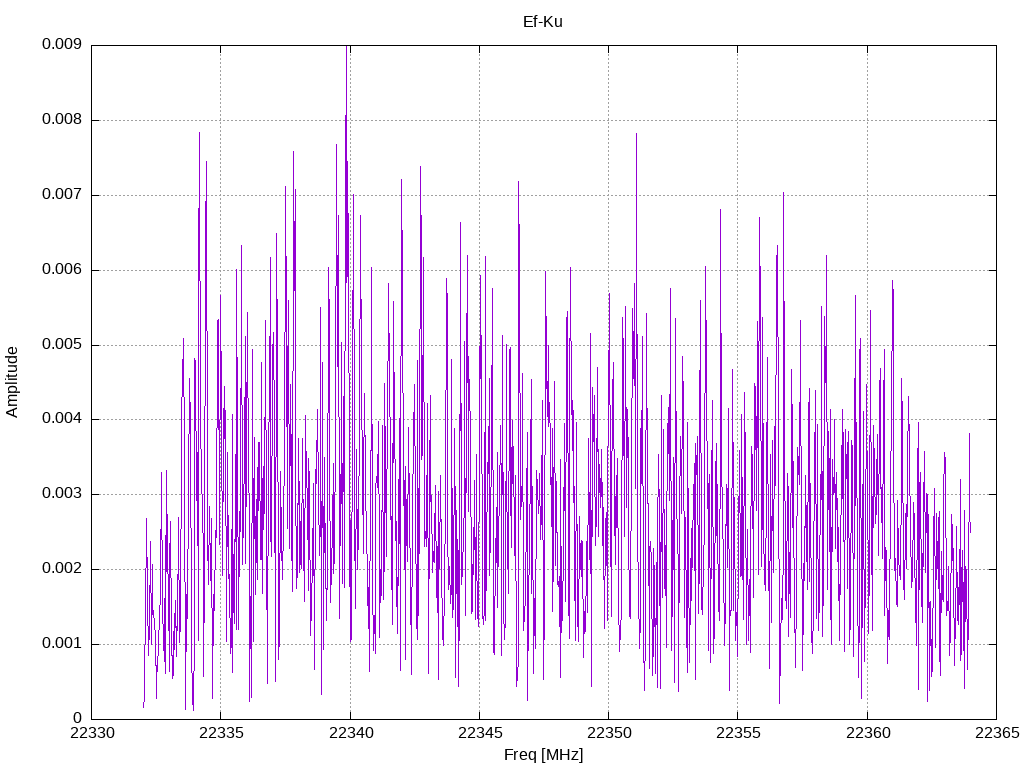The image size is (1024, 768).
Task: Click the 0.004 y-axis tick label
Action: [62, 418]
